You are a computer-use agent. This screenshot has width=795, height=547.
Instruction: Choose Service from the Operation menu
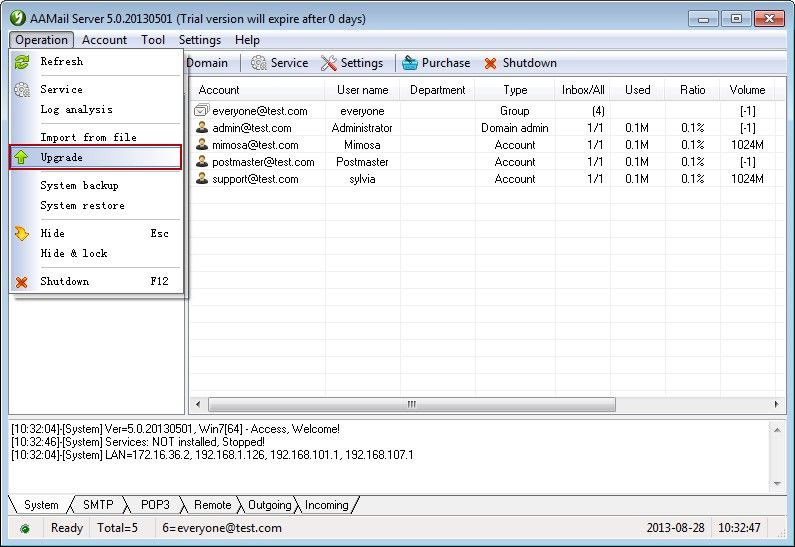(96, 89)
